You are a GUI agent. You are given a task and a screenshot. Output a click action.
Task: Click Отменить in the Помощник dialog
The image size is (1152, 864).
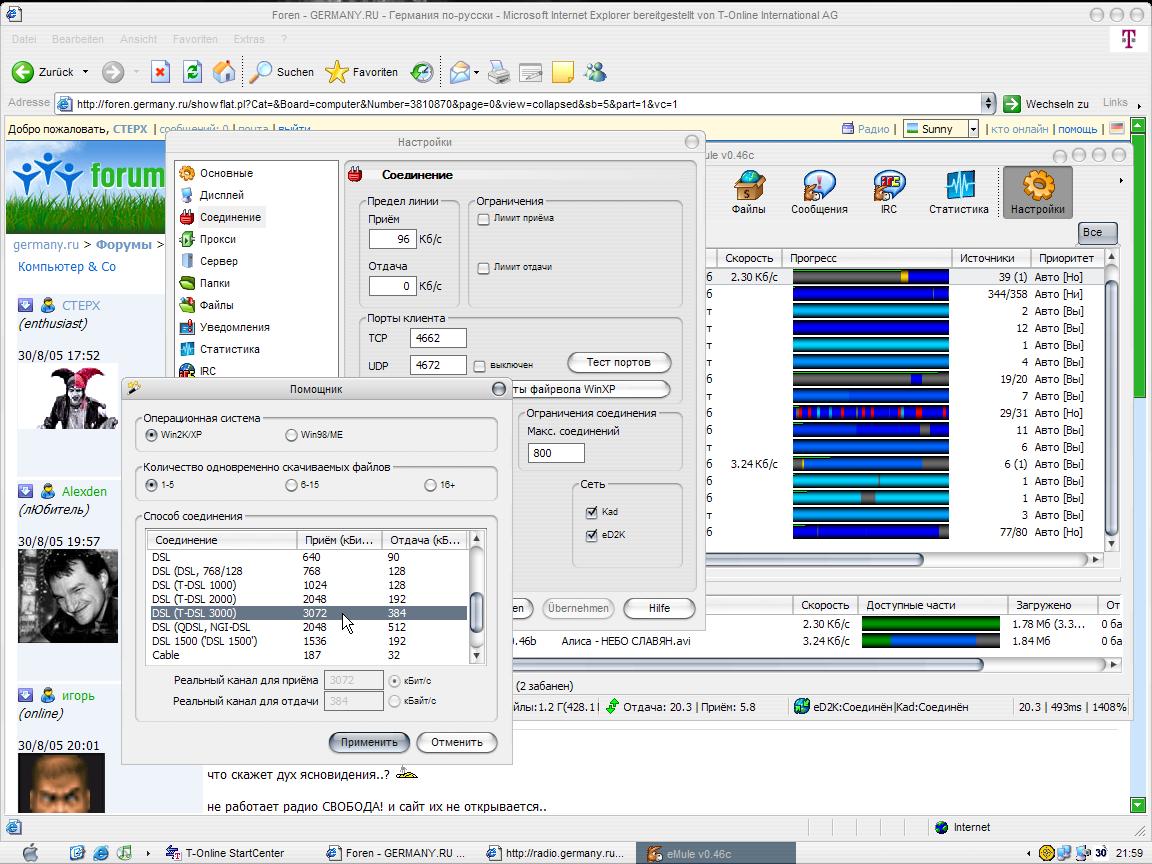[456, 742]
